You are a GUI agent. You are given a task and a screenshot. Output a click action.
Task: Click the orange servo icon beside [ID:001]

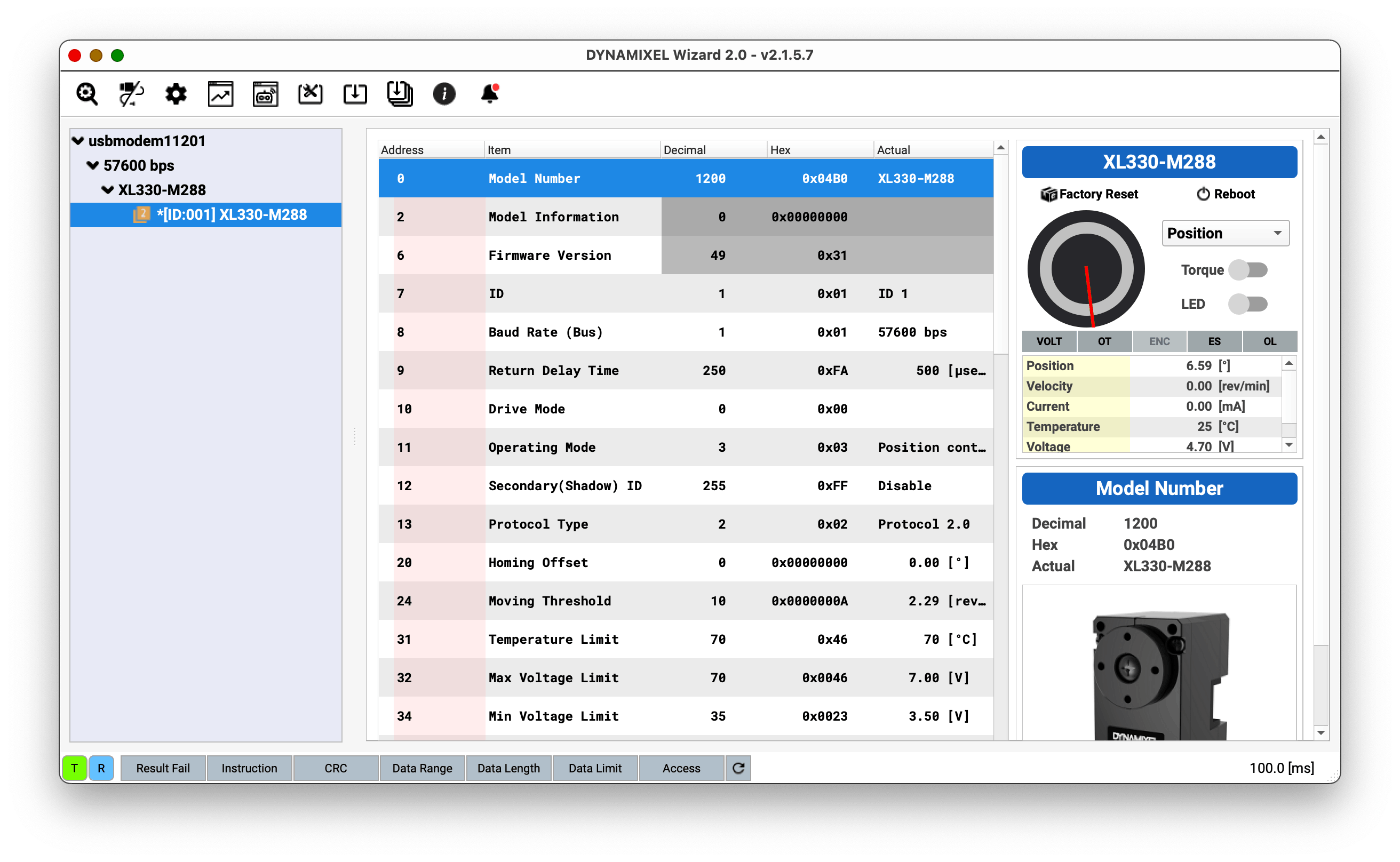click(141, 214)
